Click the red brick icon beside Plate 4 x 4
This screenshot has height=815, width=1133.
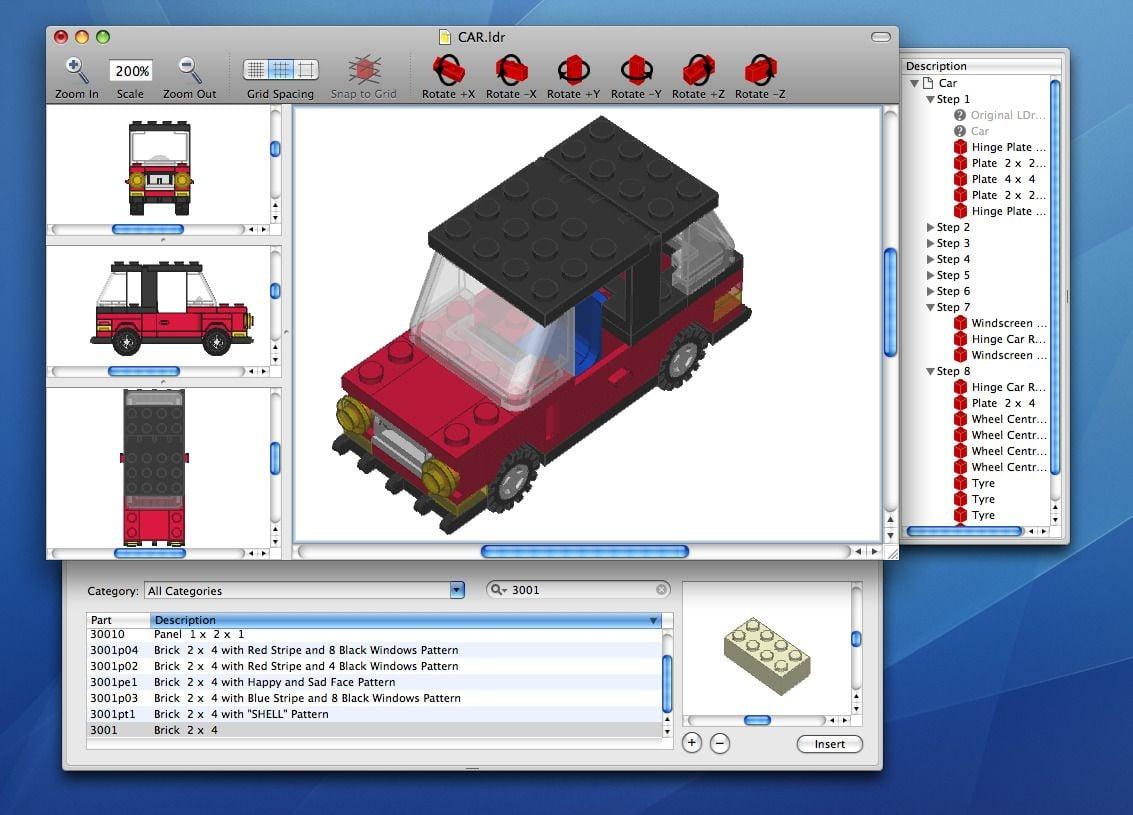pyautogui.click(x=960, y=179)
